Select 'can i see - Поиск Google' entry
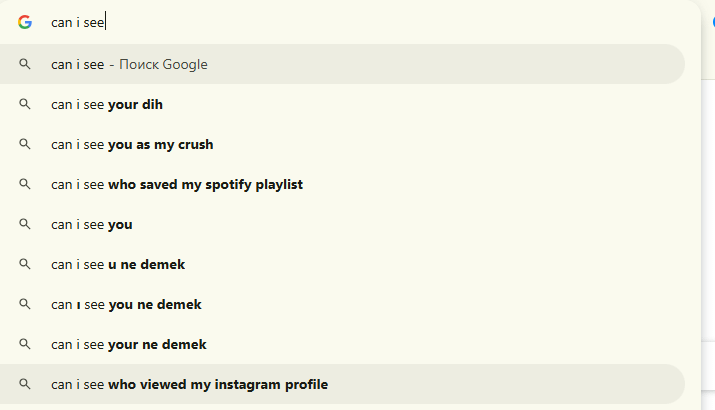 tap(342, 64)
